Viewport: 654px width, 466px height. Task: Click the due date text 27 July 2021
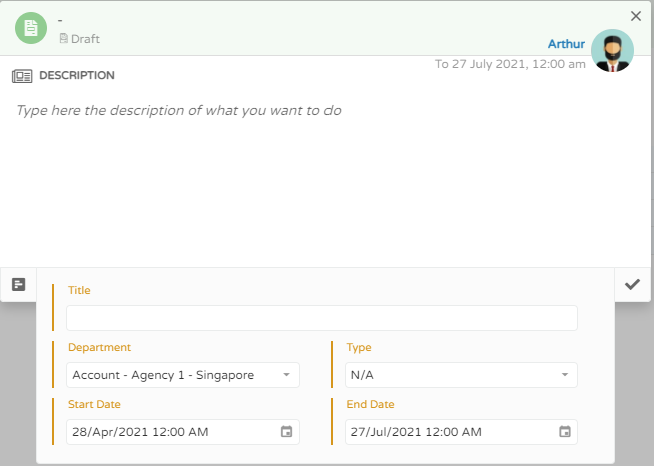tap(510, 64)
